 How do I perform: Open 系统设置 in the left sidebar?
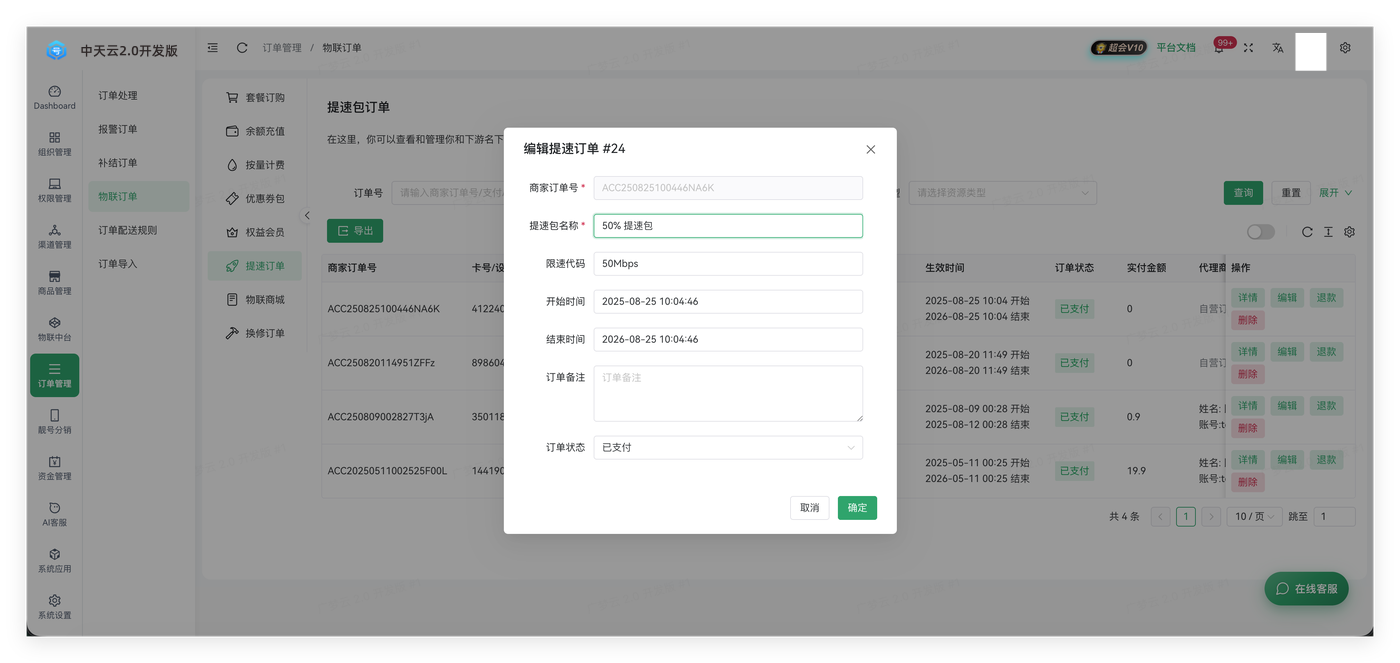pyautogui.click(x=54, y=607)
